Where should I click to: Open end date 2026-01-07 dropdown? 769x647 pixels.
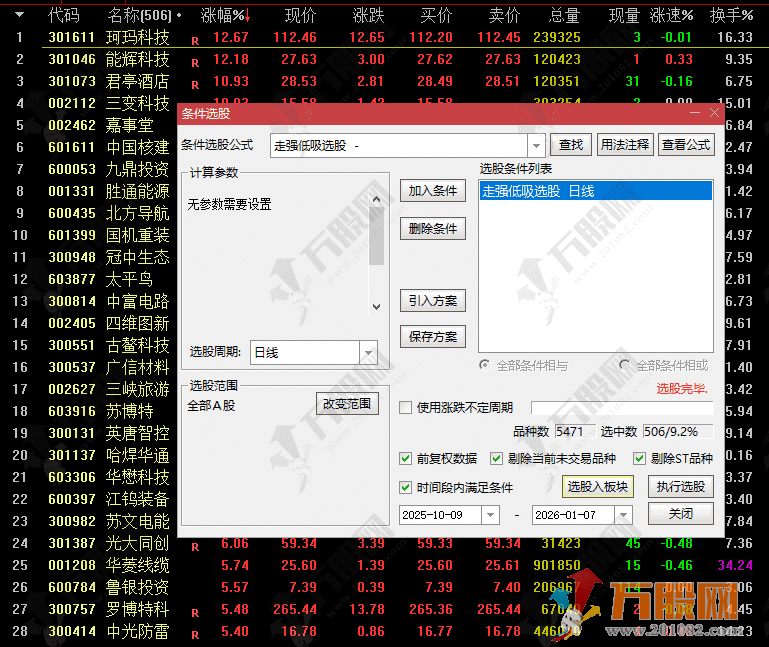coord(623,515)
